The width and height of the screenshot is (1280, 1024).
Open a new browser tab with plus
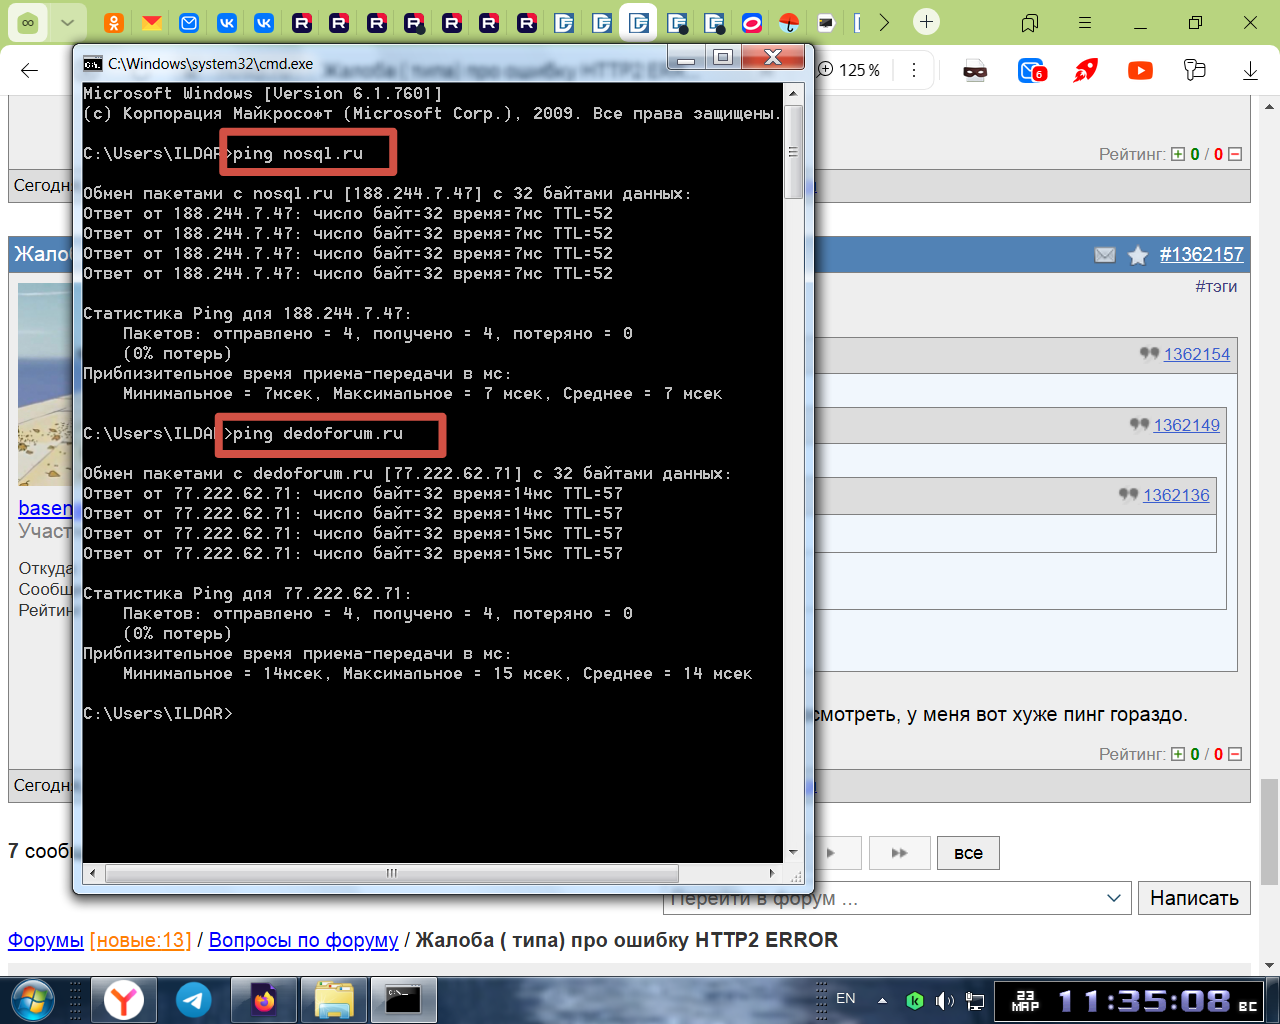pyautogui.click(x=927, y=22)
